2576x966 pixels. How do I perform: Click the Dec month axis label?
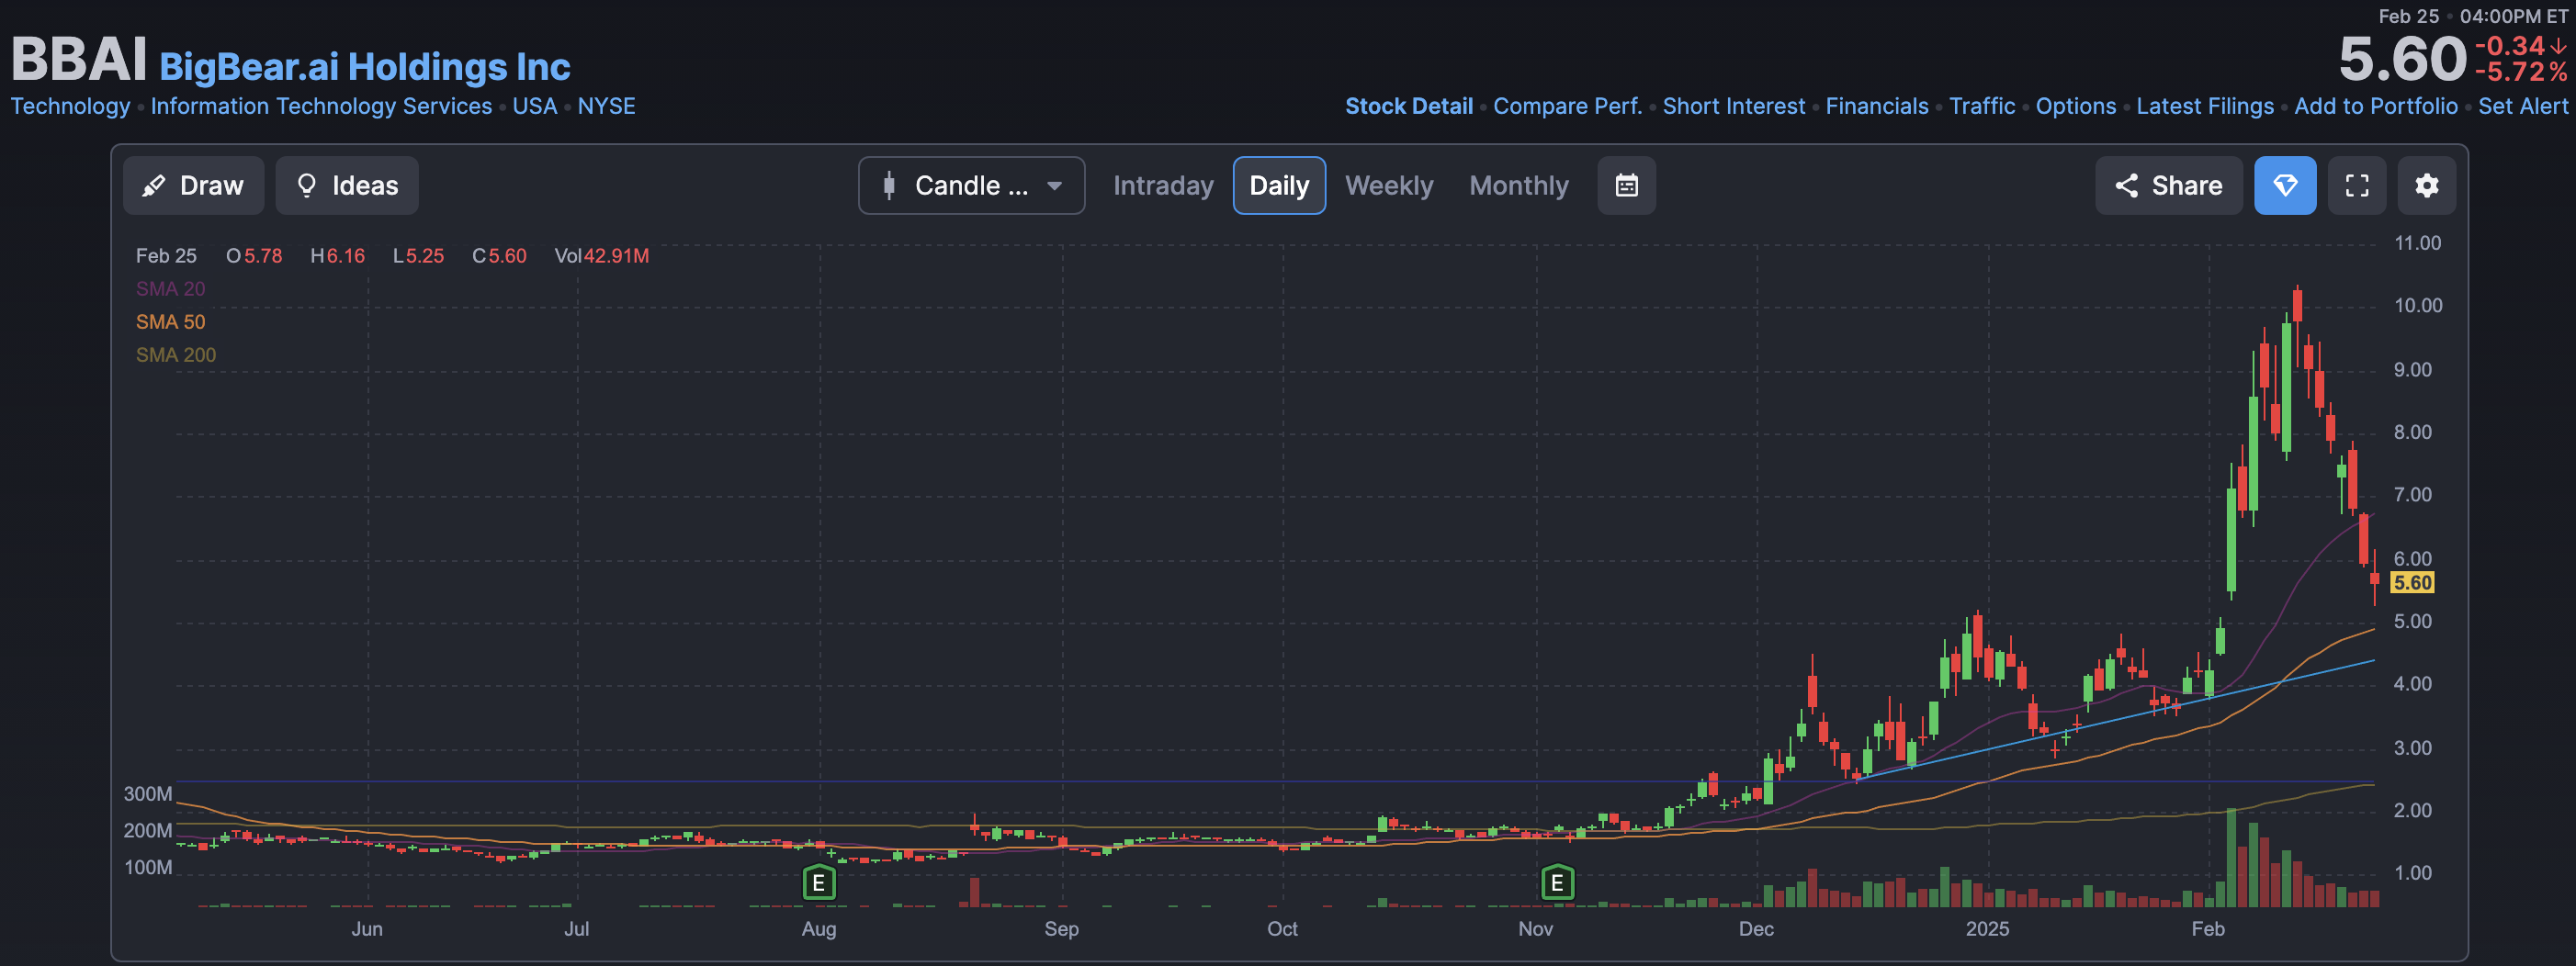(x=1756, y=929)
